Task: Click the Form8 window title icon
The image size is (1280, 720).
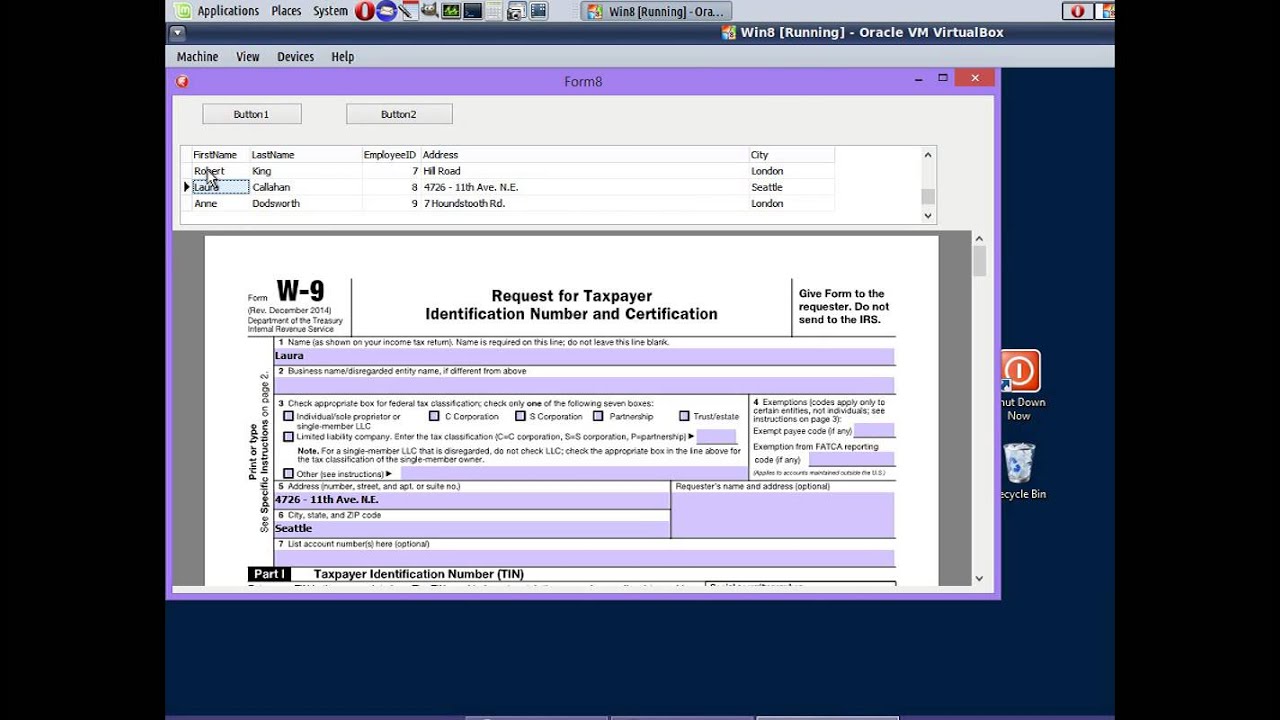Action: click(x=182, y=82)
